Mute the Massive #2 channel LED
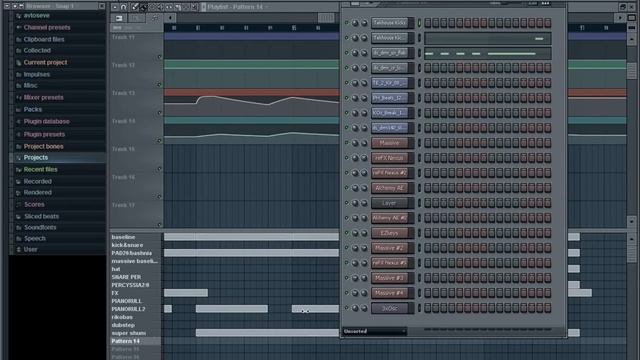This screenshot has width=640, height=360. pyautogui.click(x=347, y=248)
